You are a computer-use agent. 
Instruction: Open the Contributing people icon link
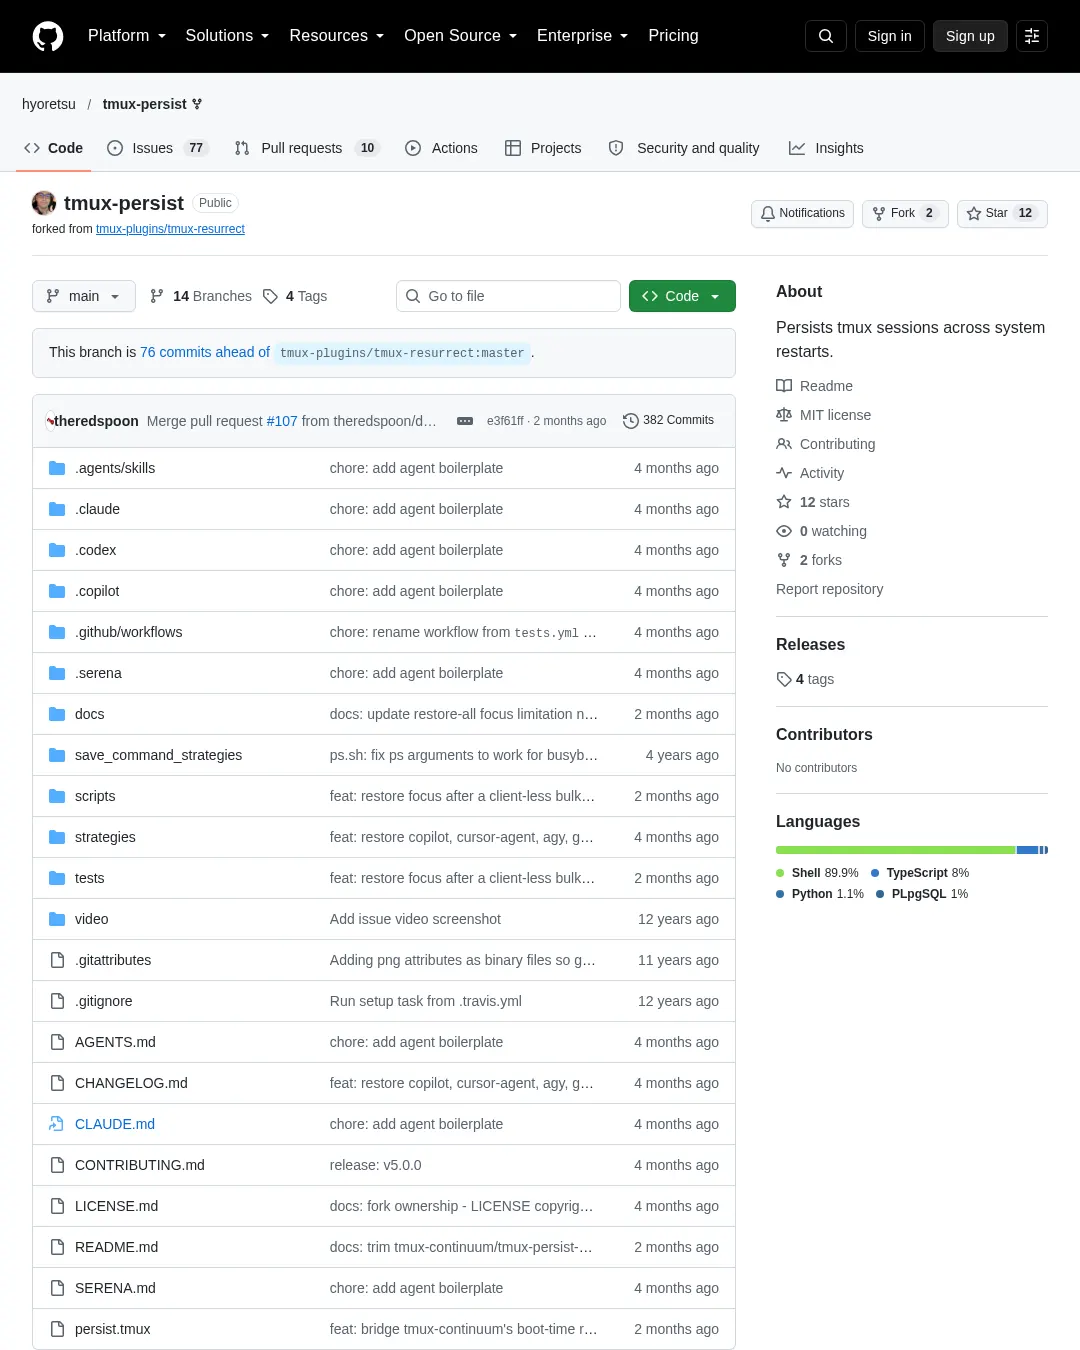click(x=784, y=444)
